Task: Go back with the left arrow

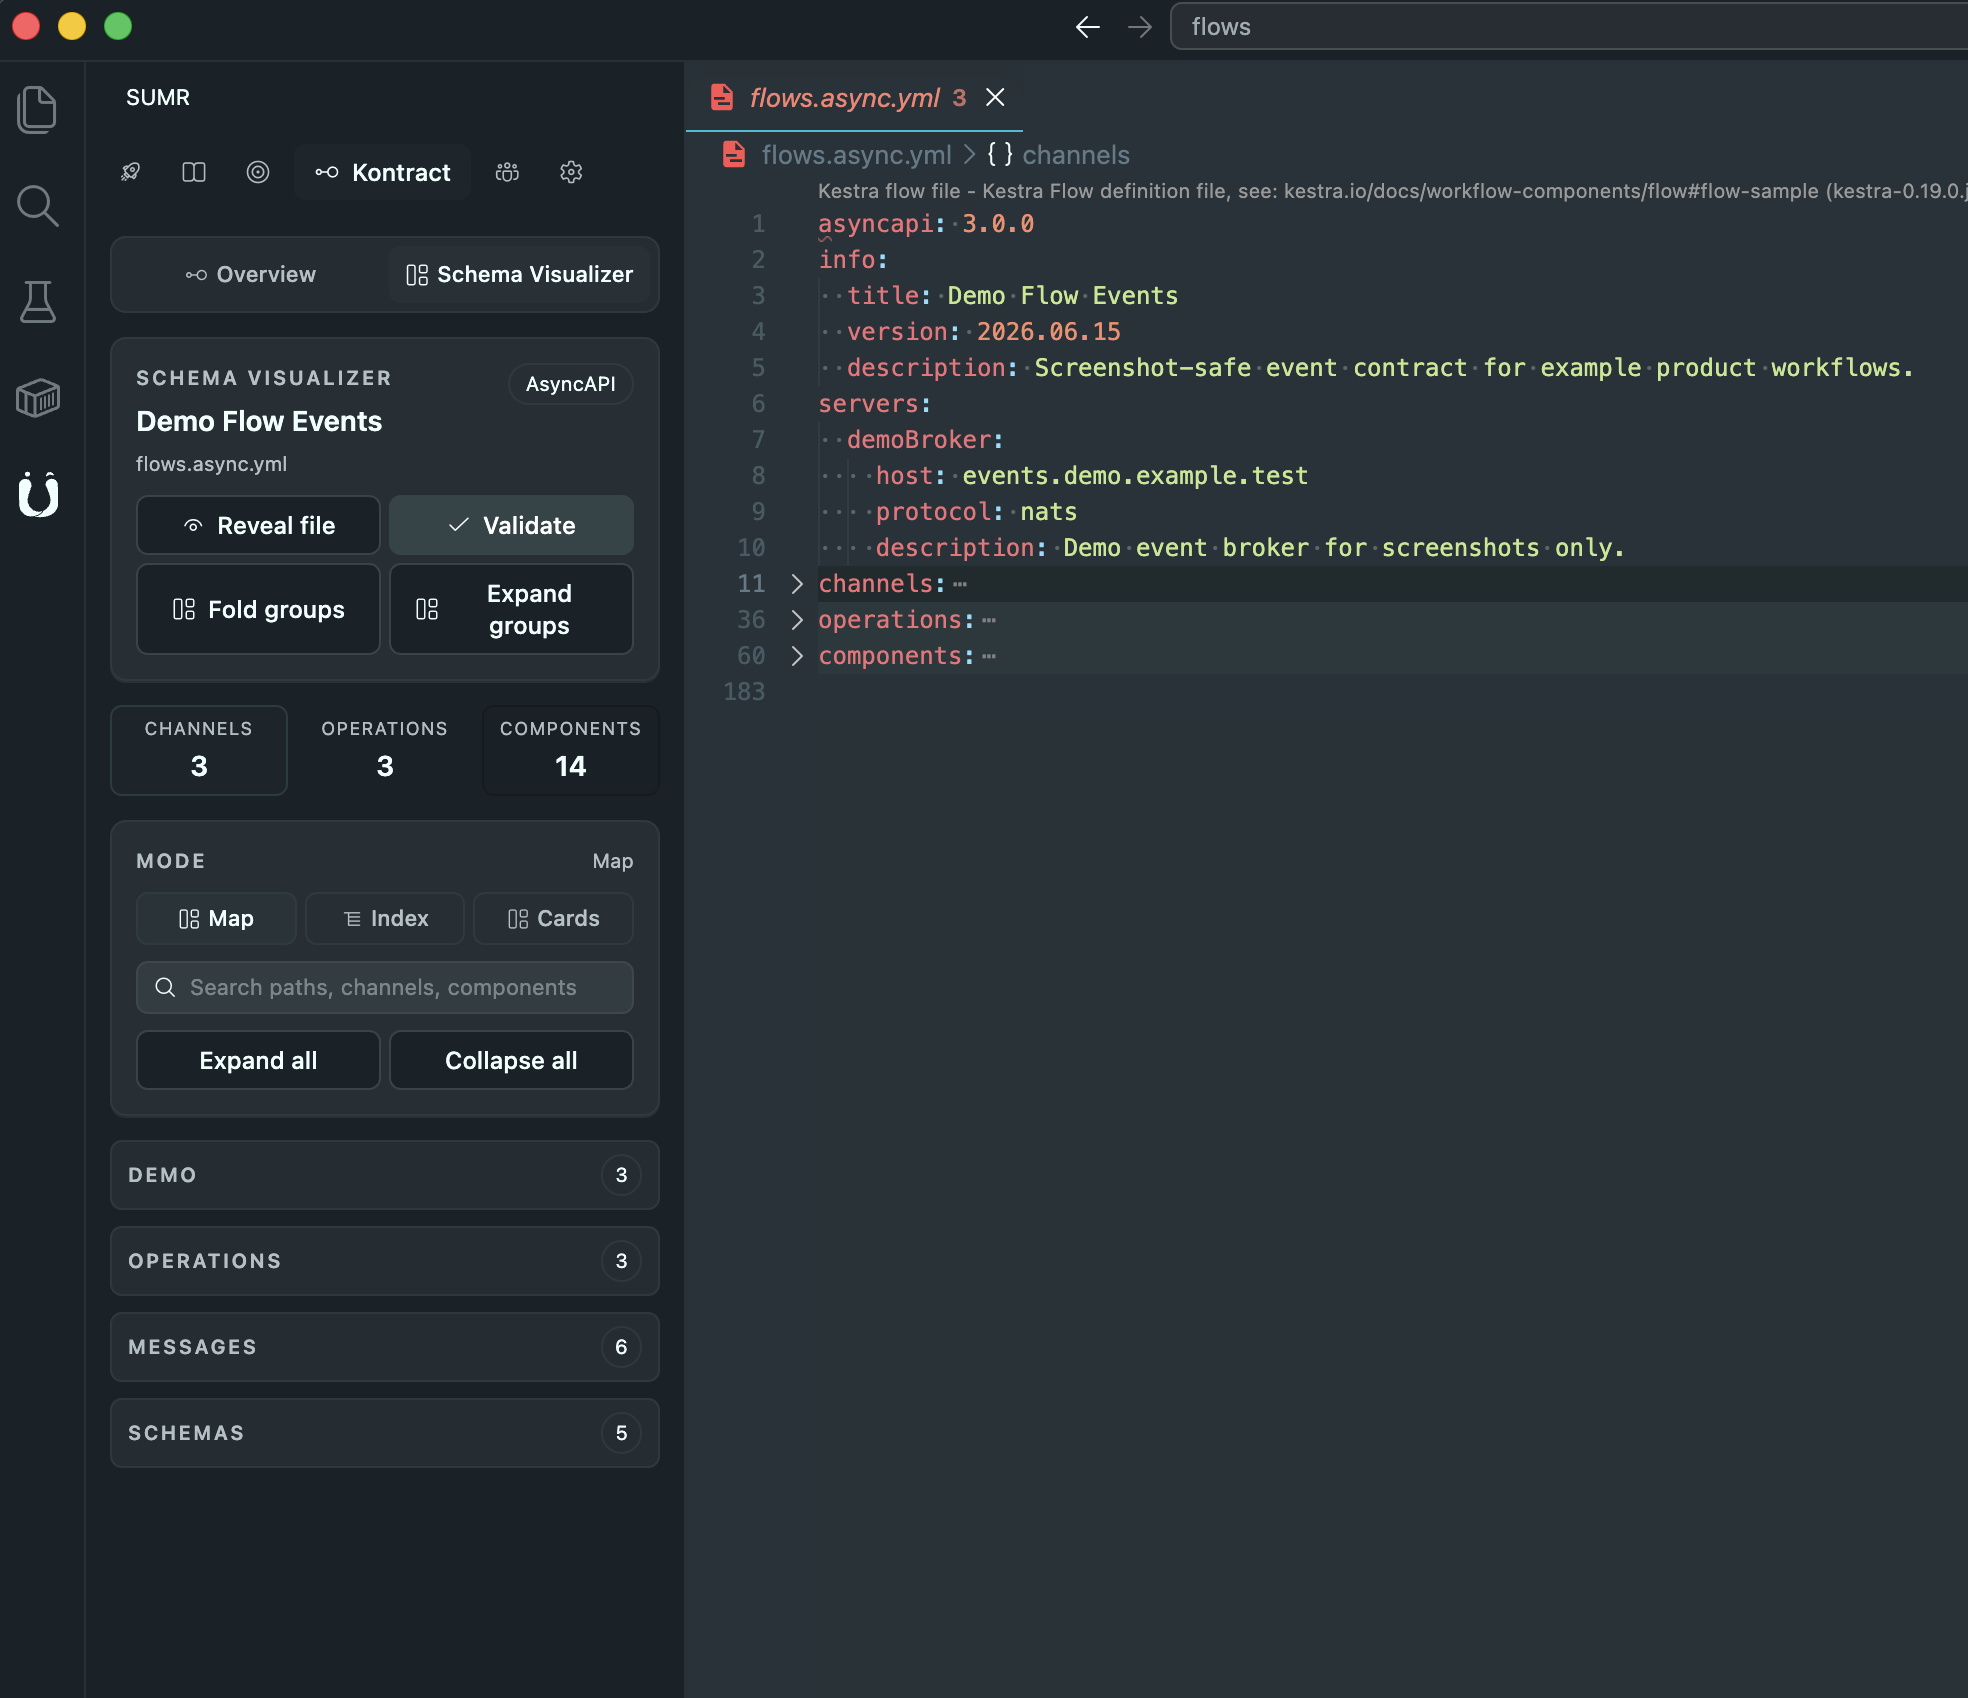Action: click(x=1088, y=27)
